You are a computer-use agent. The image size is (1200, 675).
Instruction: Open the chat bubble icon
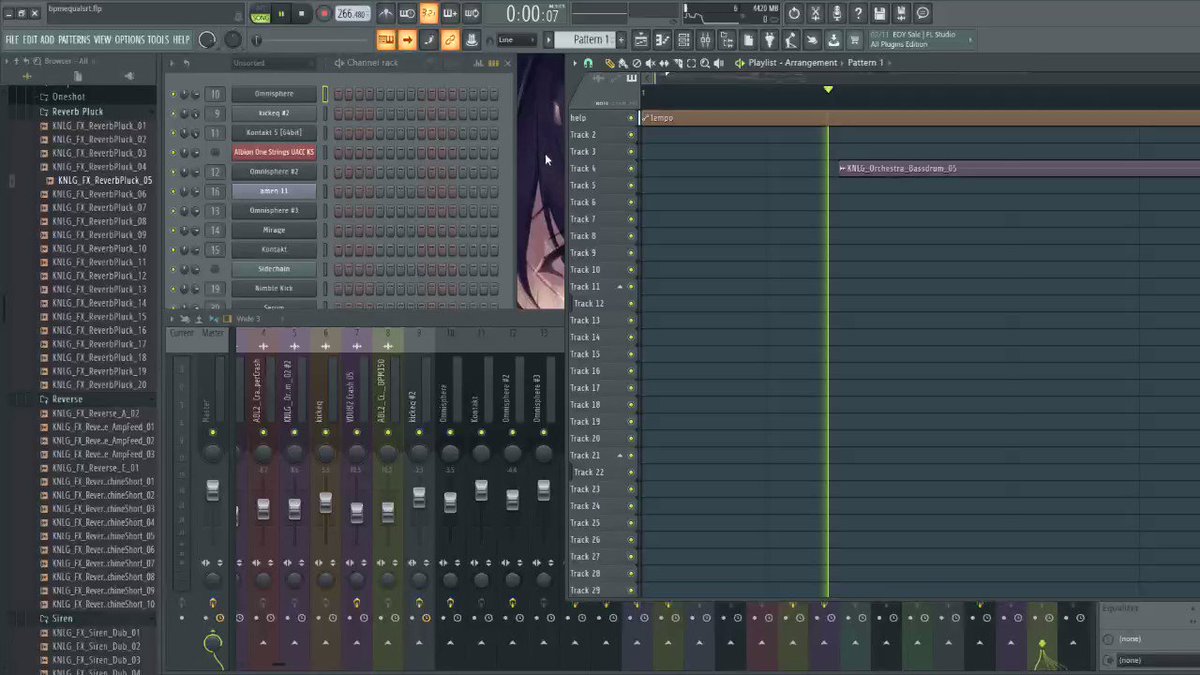tap(923, 13)
